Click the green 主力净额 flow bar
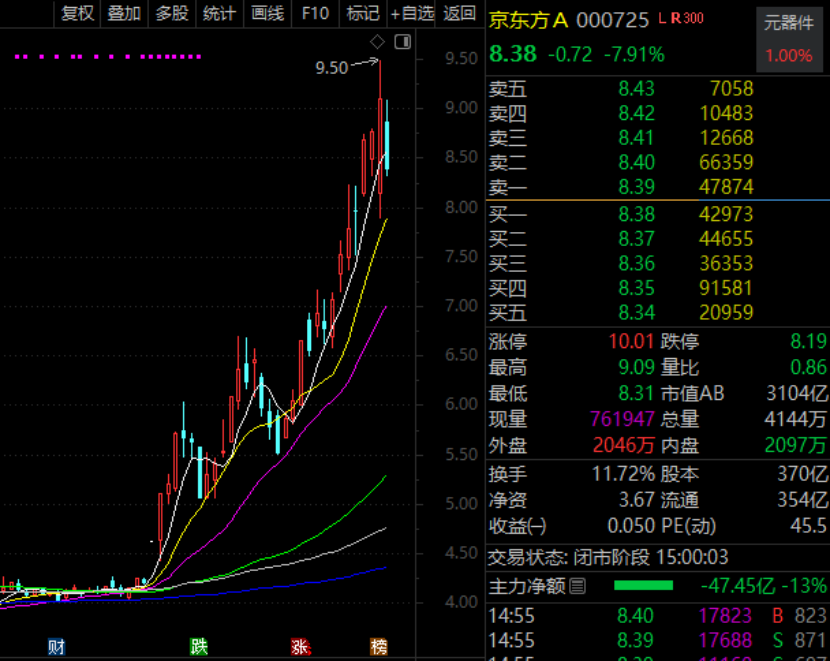The height and width of the screenshot is (661, 830). click(643, 585)
